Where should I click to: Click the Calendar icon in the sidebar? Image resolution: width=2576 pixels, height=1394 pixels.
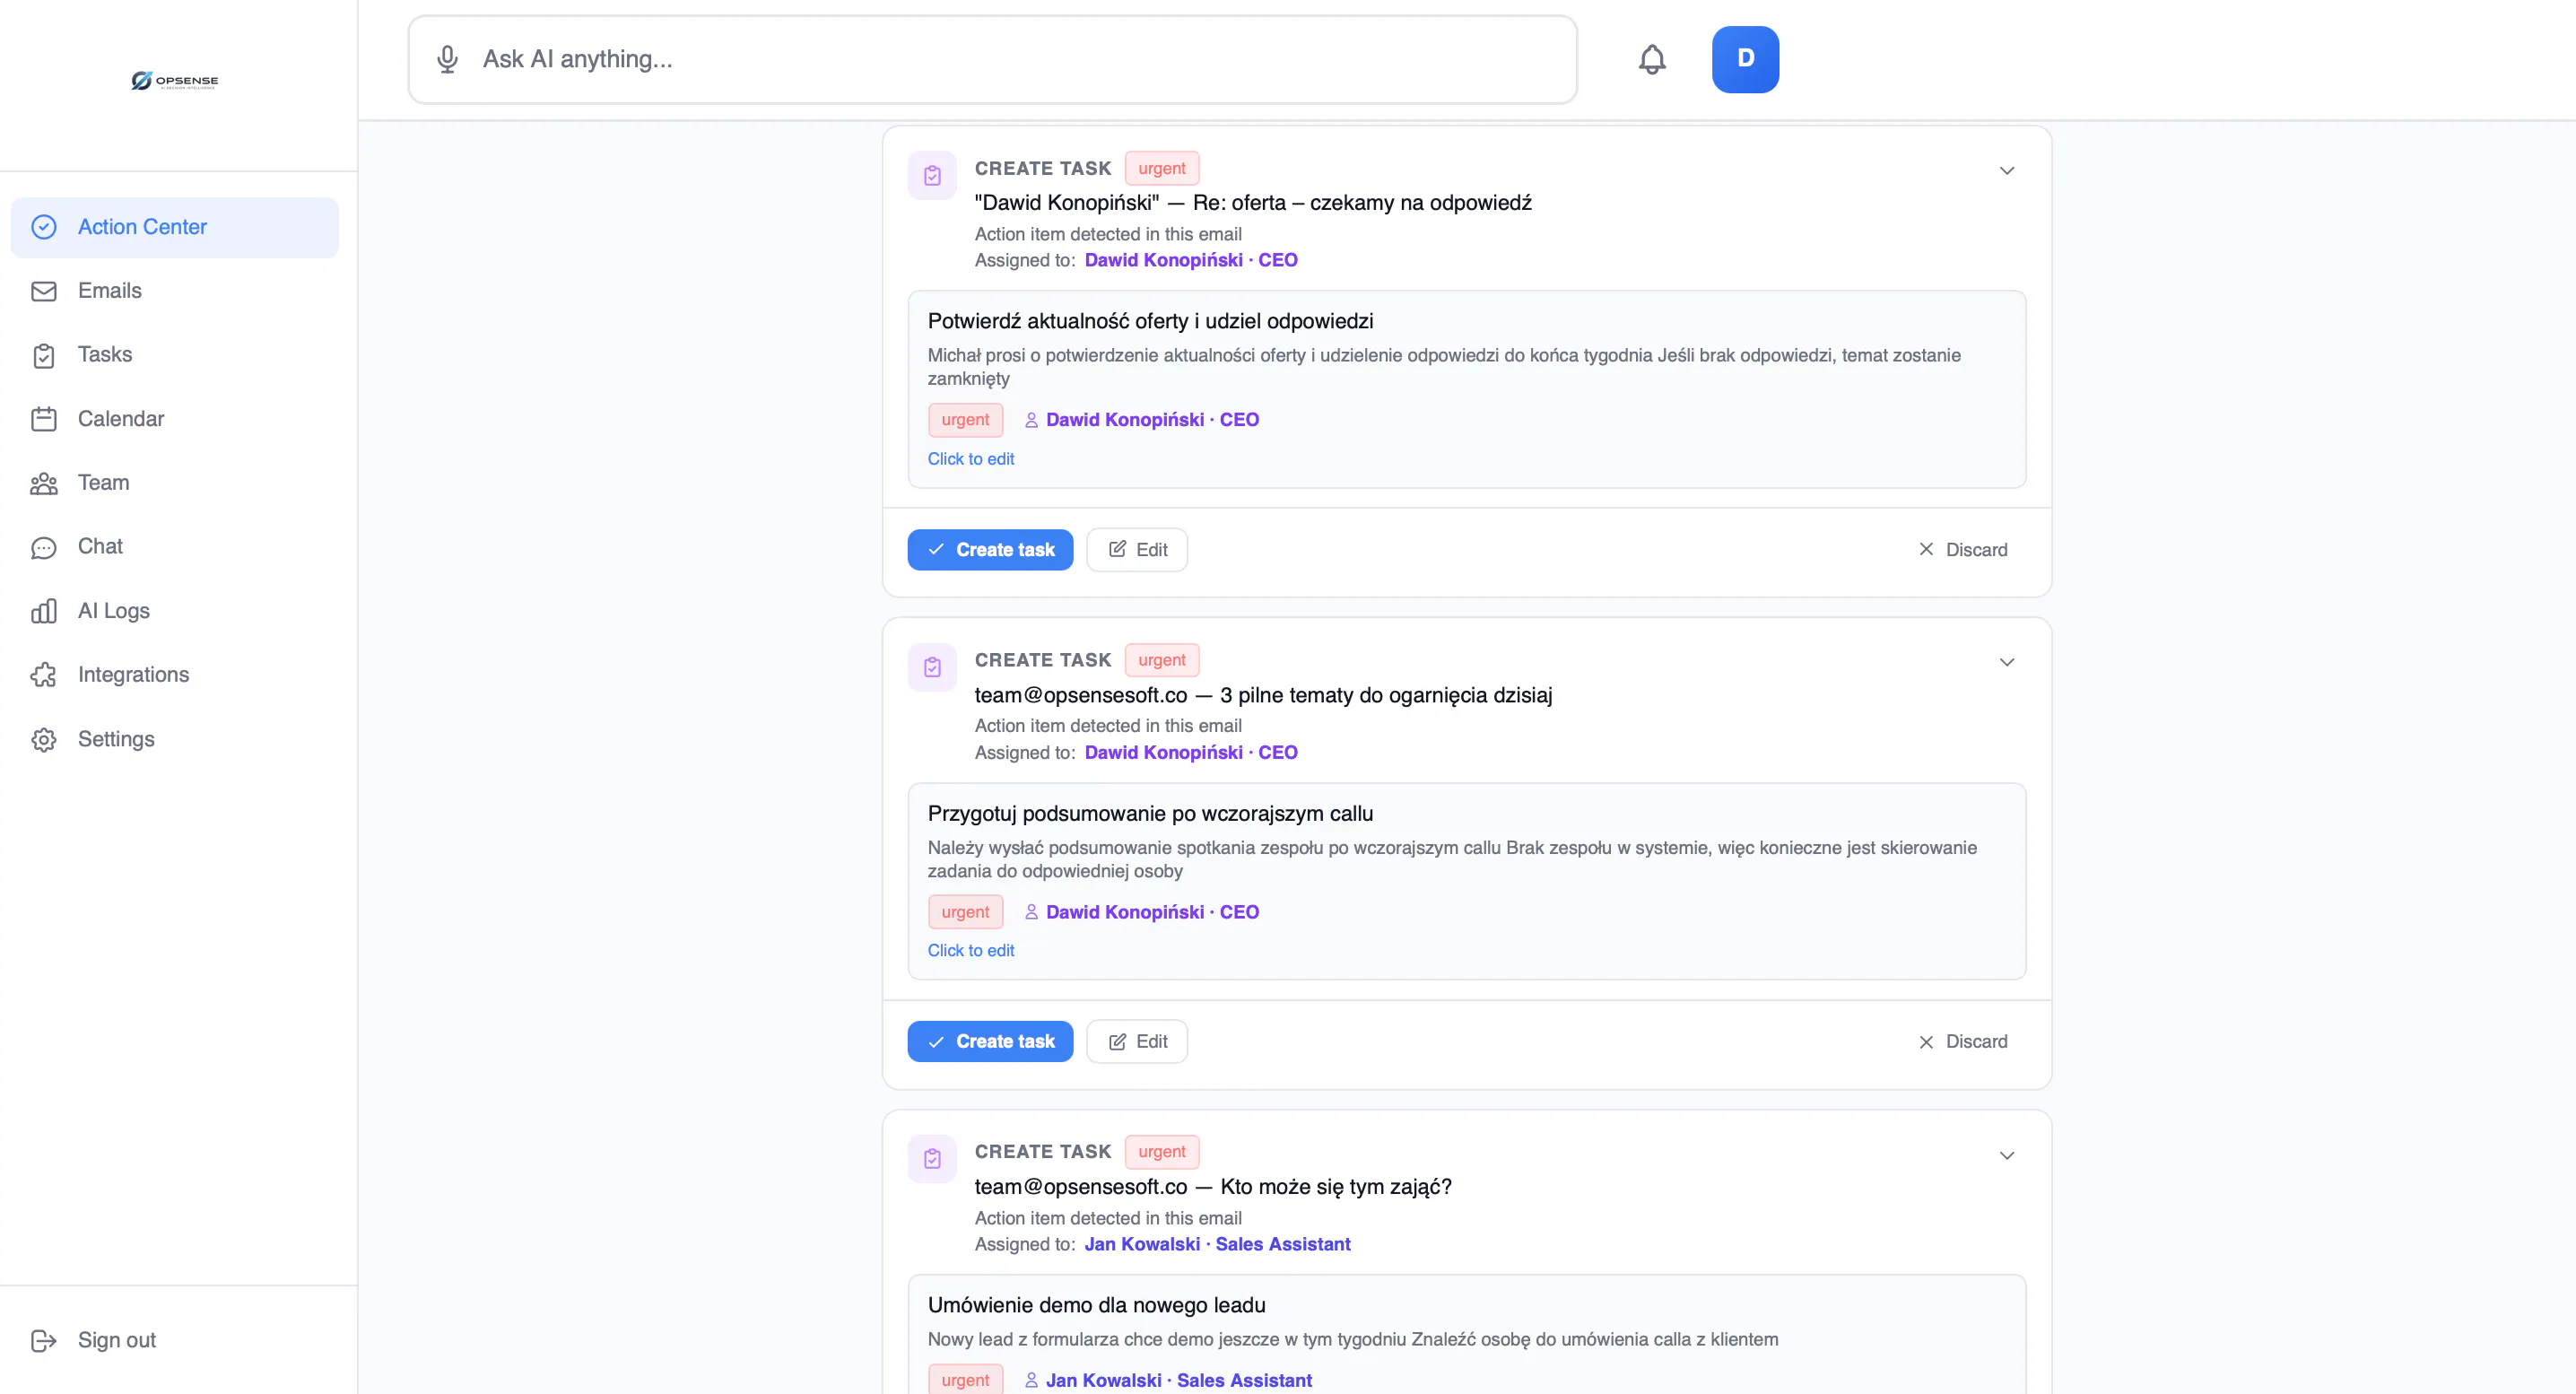click(x=44, y=419)
